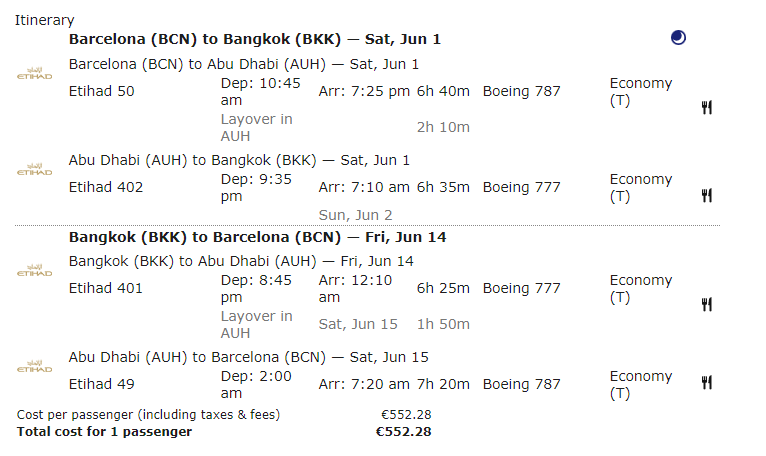Click the Etihad logo beside flight Etihad 50

tap(35, 75)
